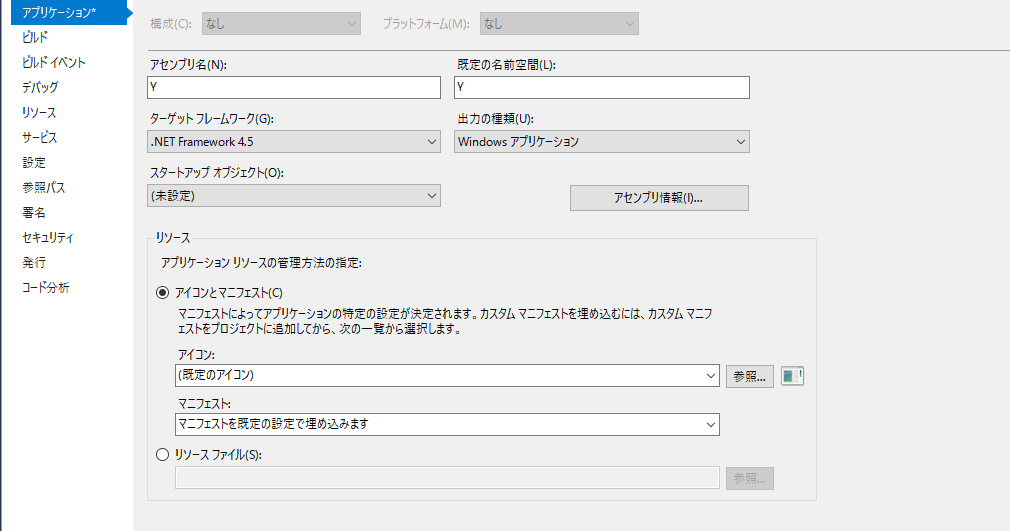Open the ターゲット フレームワーク dropdown
Image resolution: width=1010 pixels, height=531 pixels.
click(x=294, y=142)
